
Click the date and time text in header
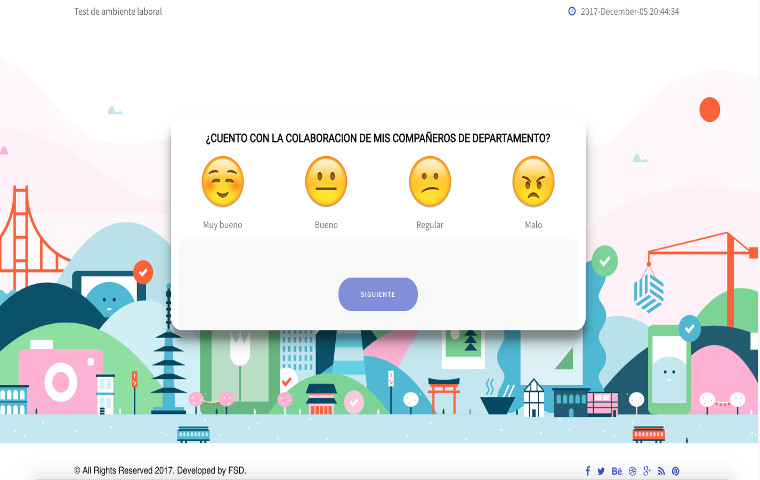pyautogui.click(x=630, y=12)
